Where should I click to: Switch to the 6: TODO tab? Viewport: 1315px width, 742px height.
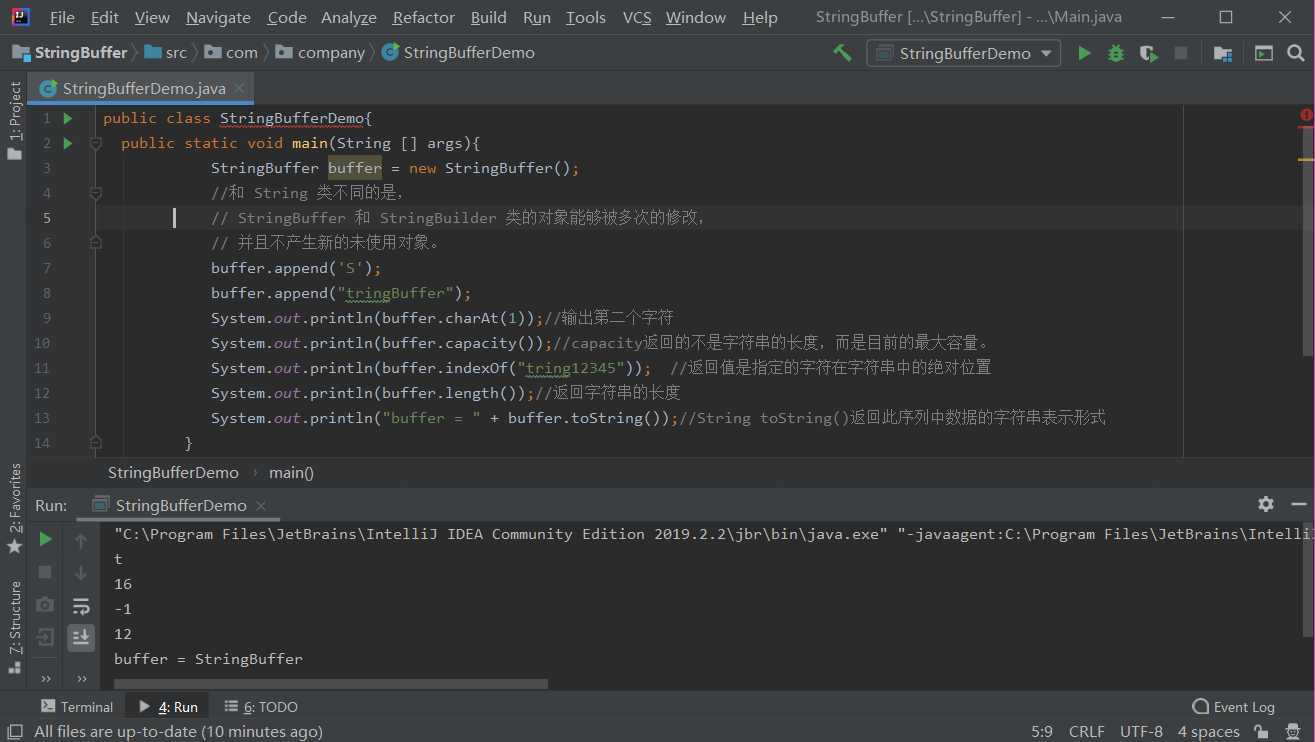click(261, 706)
